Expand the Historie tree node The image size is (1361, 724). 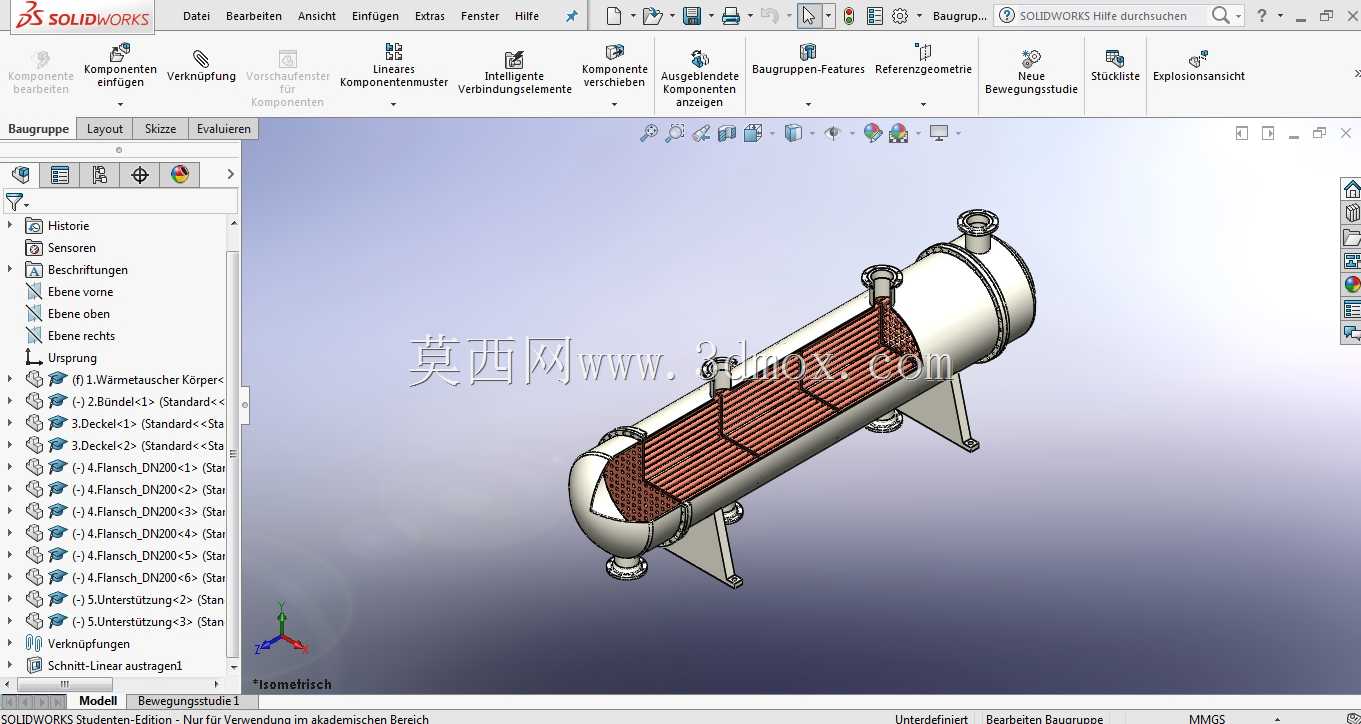10,225
